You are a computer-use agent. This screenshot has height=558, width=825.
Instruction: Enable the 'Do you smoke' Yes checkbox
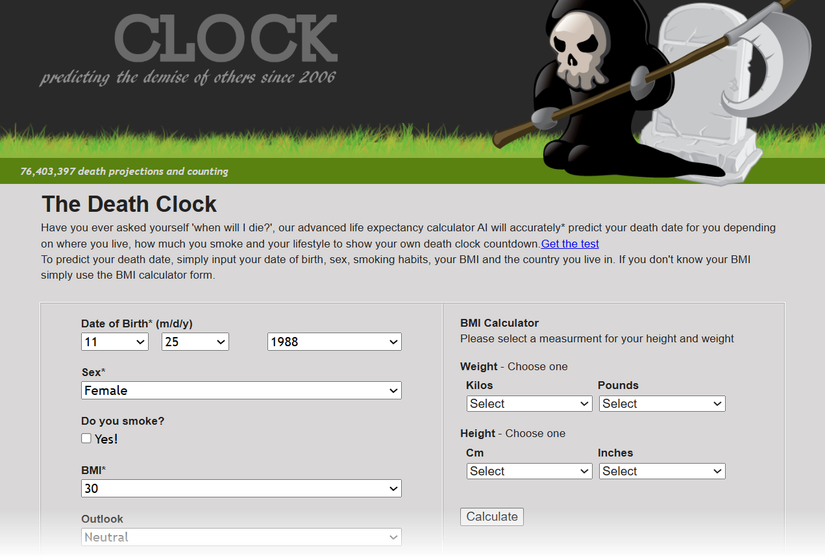pos(87,439)
